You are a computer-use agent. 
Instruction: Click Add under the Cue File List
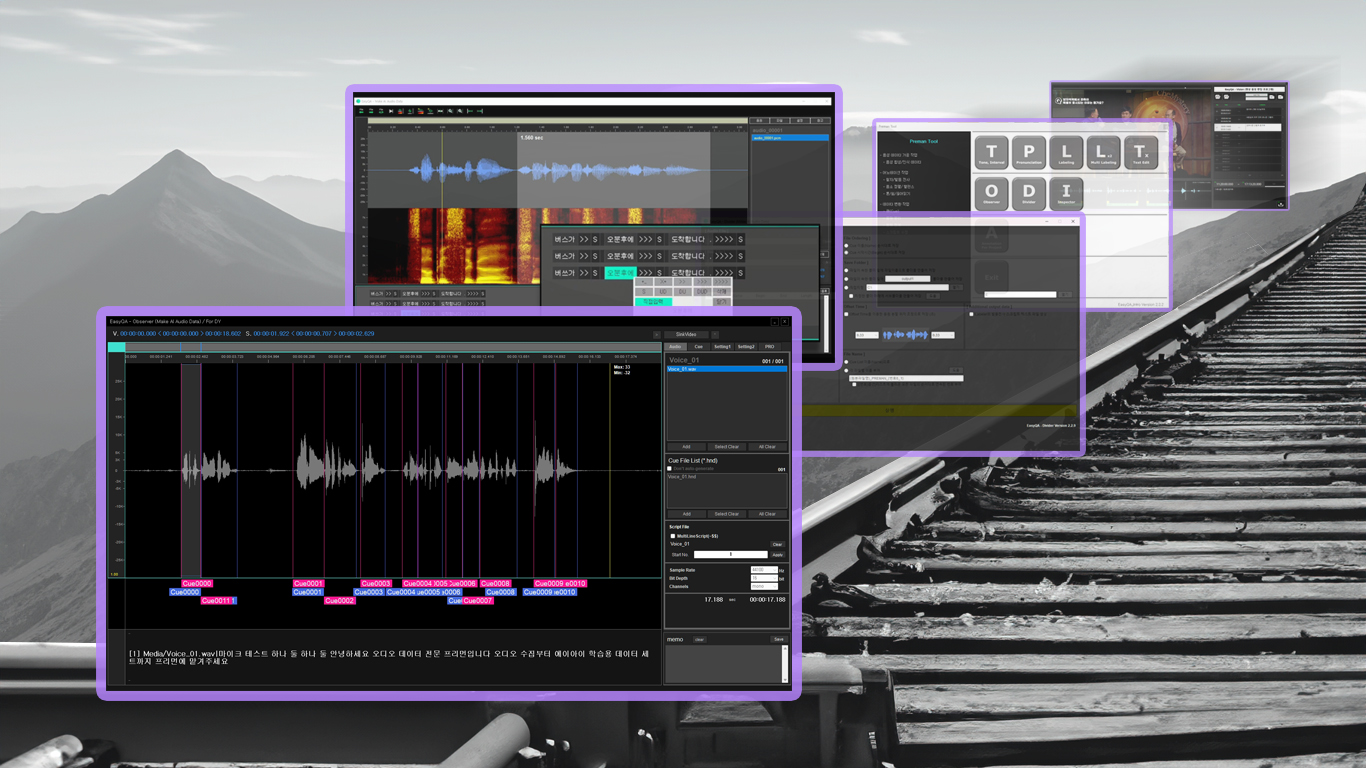(x=686, y=514)
